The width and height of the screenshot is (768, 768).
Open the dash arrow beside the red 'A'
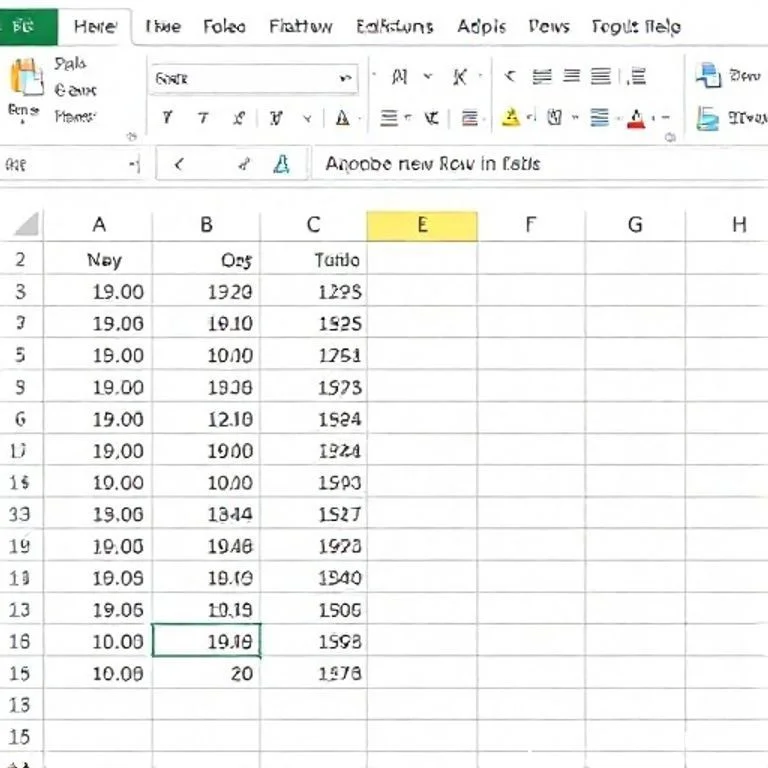(x=665, y=118)
